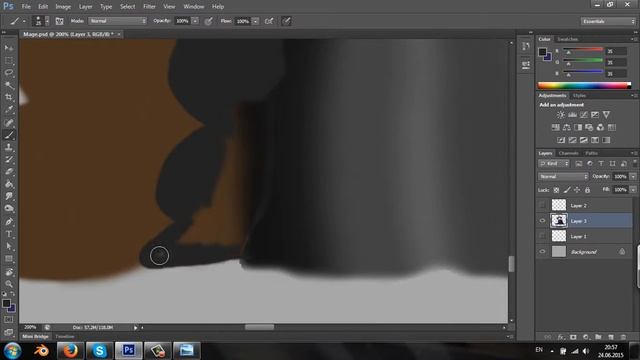Viewport: 640px width, 360px height.
Task: Toggle airbrush mode in options bar
Action: [269, 21]
